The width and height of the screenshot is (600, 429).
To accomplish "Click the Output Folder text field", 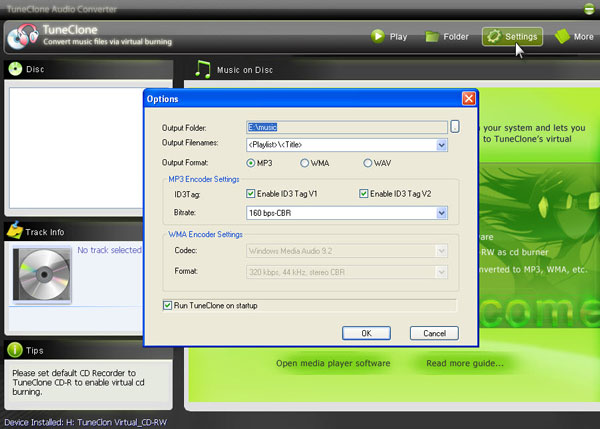I will coord(347,127).
